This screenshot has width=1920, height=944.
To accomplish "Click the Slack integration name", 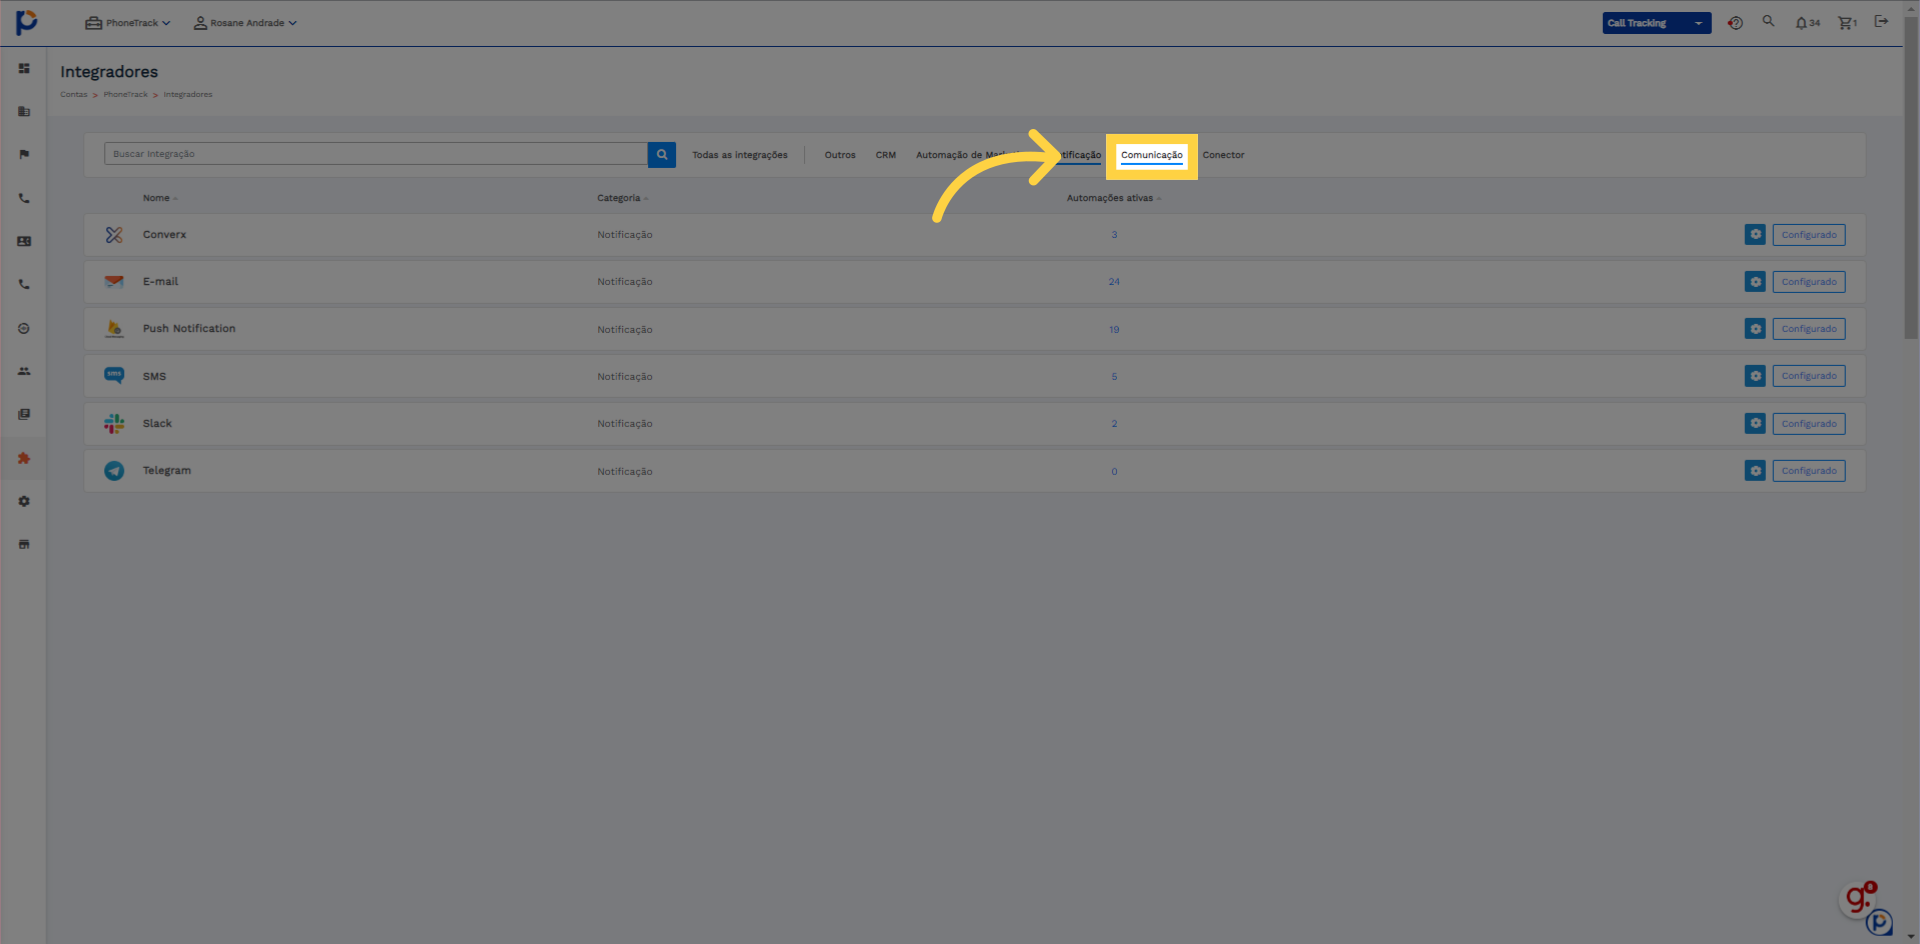I will [157, 423].
